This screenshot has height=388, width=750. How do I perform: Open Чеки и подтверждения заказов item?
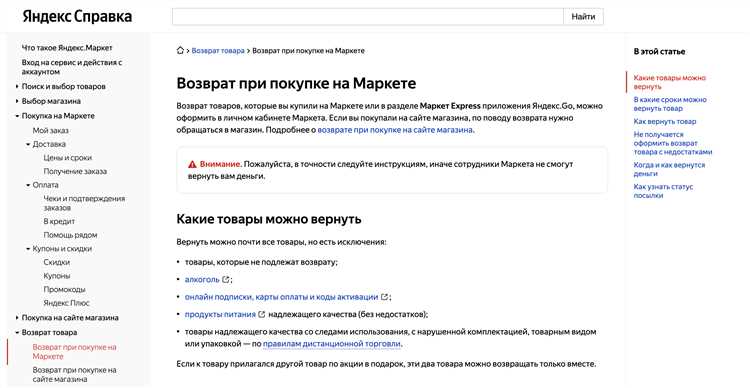point(84,203)
